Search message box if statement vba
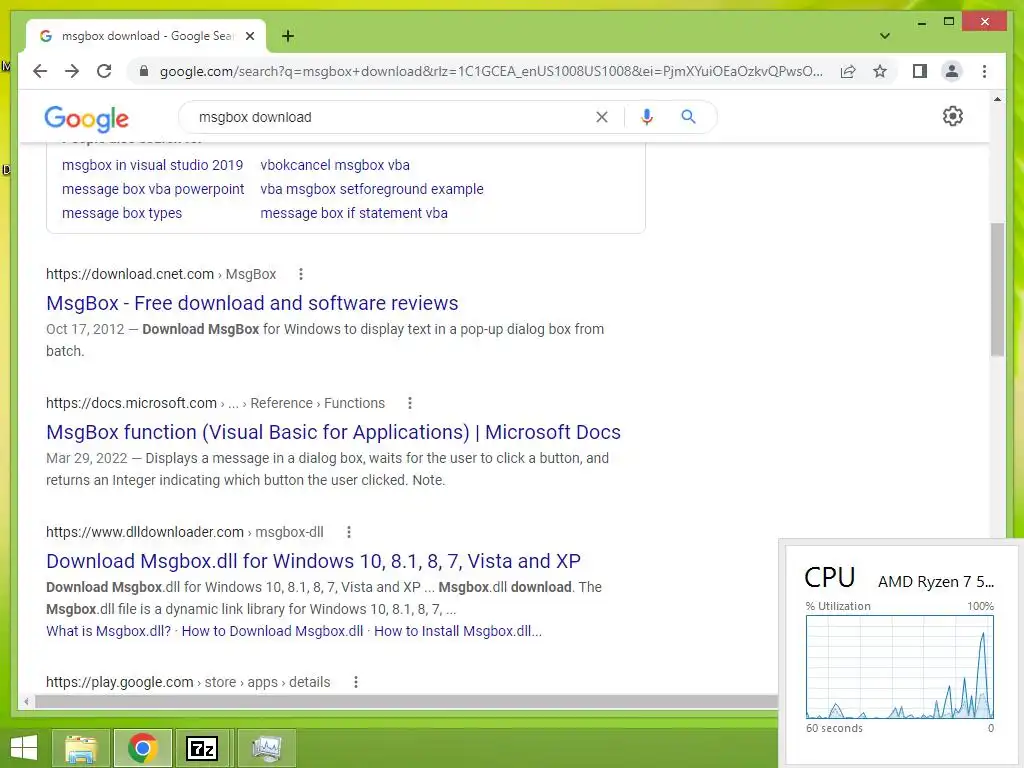Viewport: 1024px width, 768px height. click(354, 214)
